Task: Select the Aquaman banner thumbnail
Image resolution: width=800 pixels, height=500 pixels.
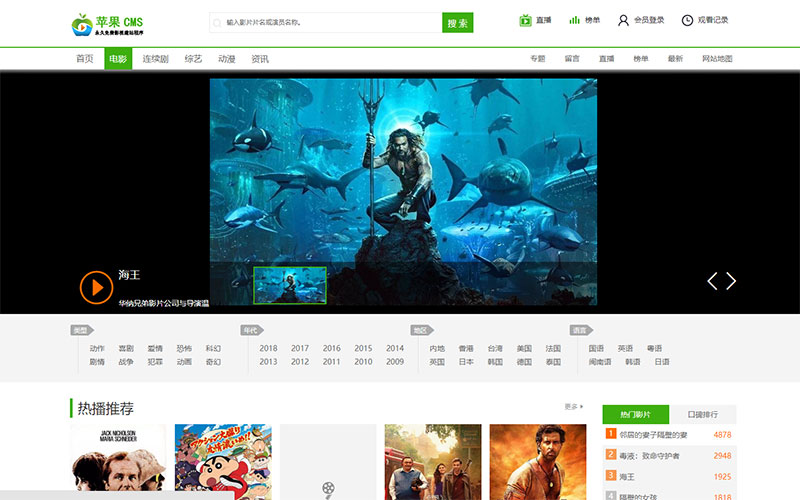Action: 290,285
